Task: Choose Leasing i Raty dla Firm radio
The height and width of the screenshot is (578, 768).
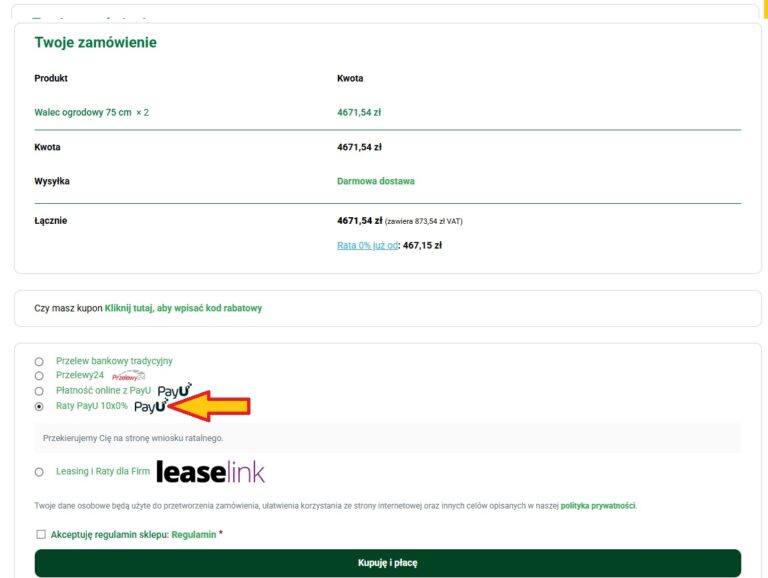Action: 39,472
